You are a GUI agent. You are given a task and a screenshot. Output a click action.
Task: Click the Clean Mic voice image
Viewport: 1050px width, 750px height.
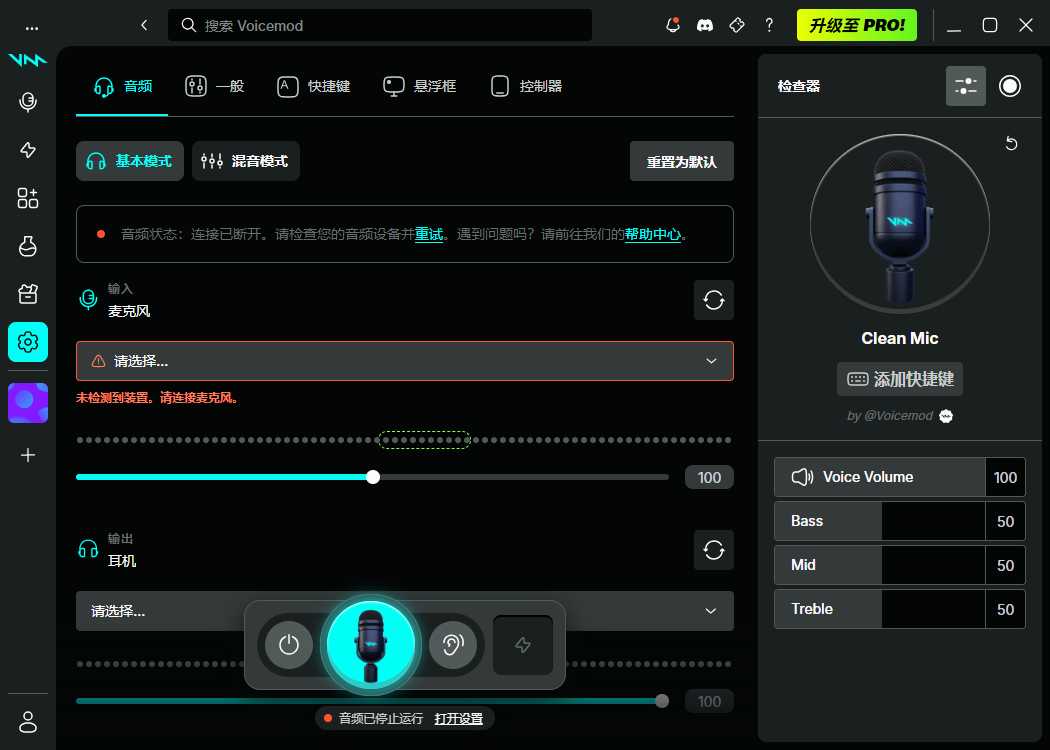(x=900, y=224)
